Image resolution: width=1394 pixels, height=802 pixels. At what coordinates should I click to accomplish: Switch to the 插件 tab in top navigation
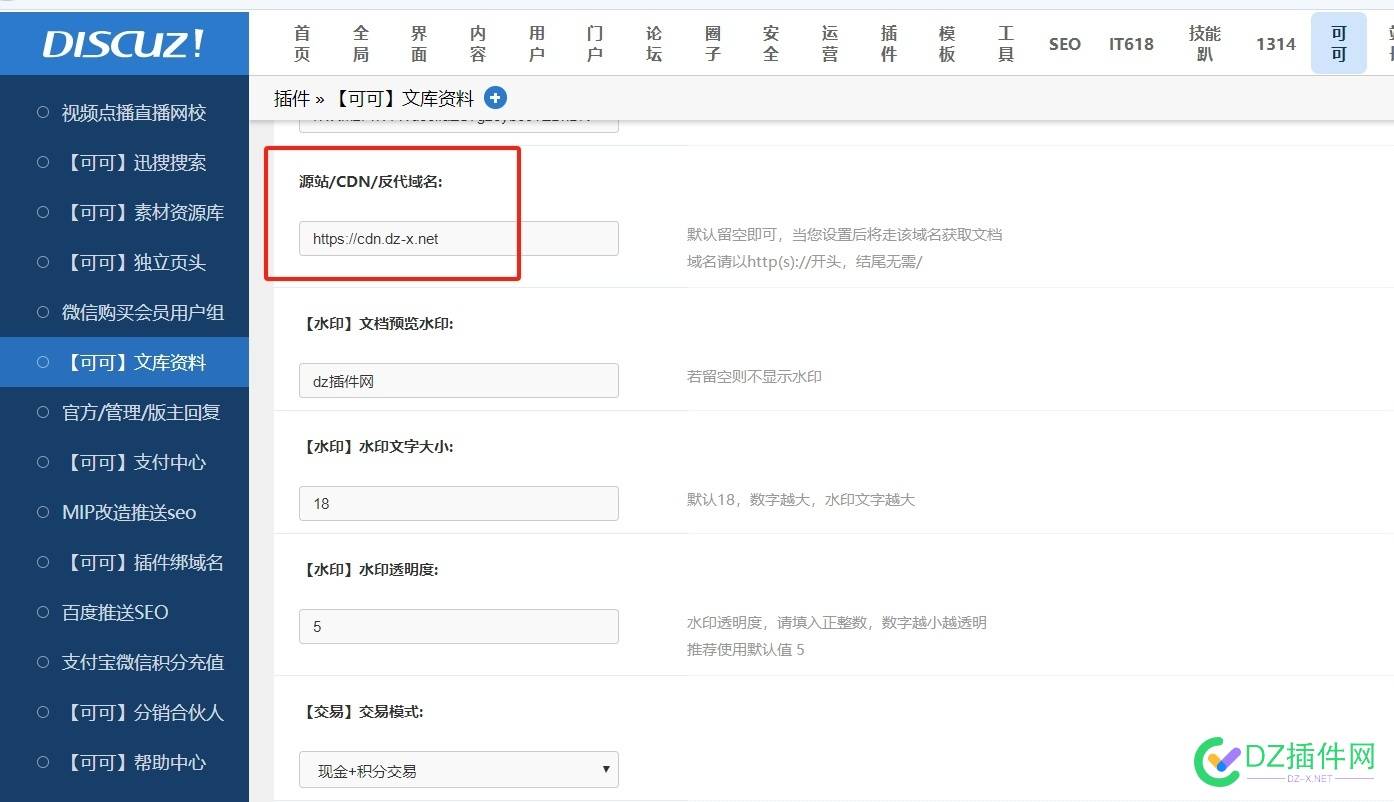click(x=887, y=43)
